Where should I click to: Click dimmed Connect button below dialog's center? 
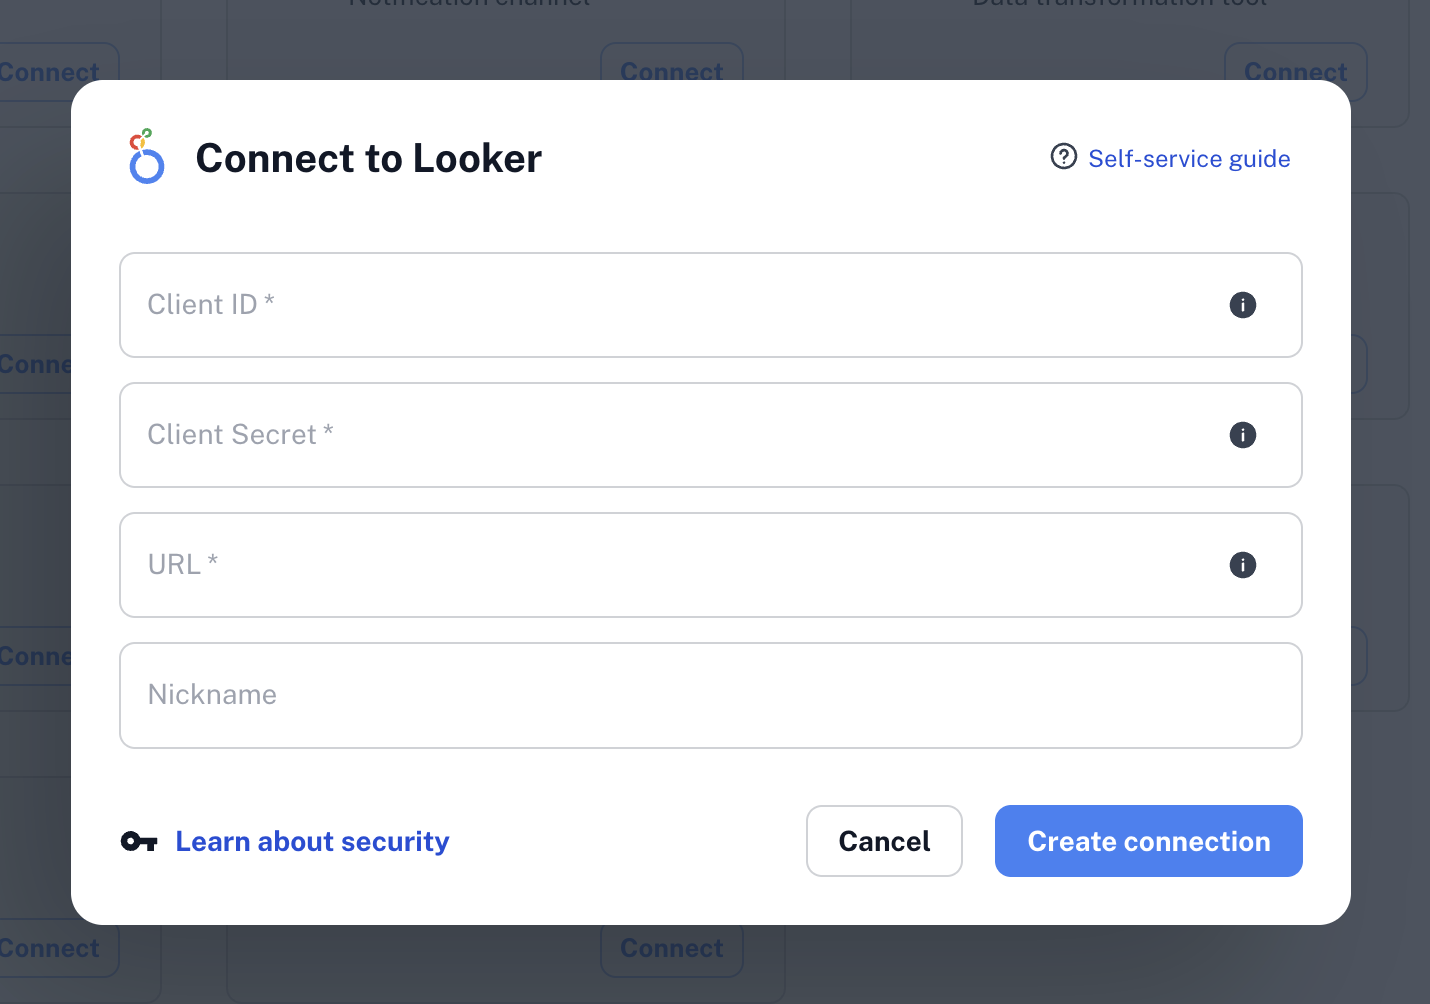tap(671, 948)
